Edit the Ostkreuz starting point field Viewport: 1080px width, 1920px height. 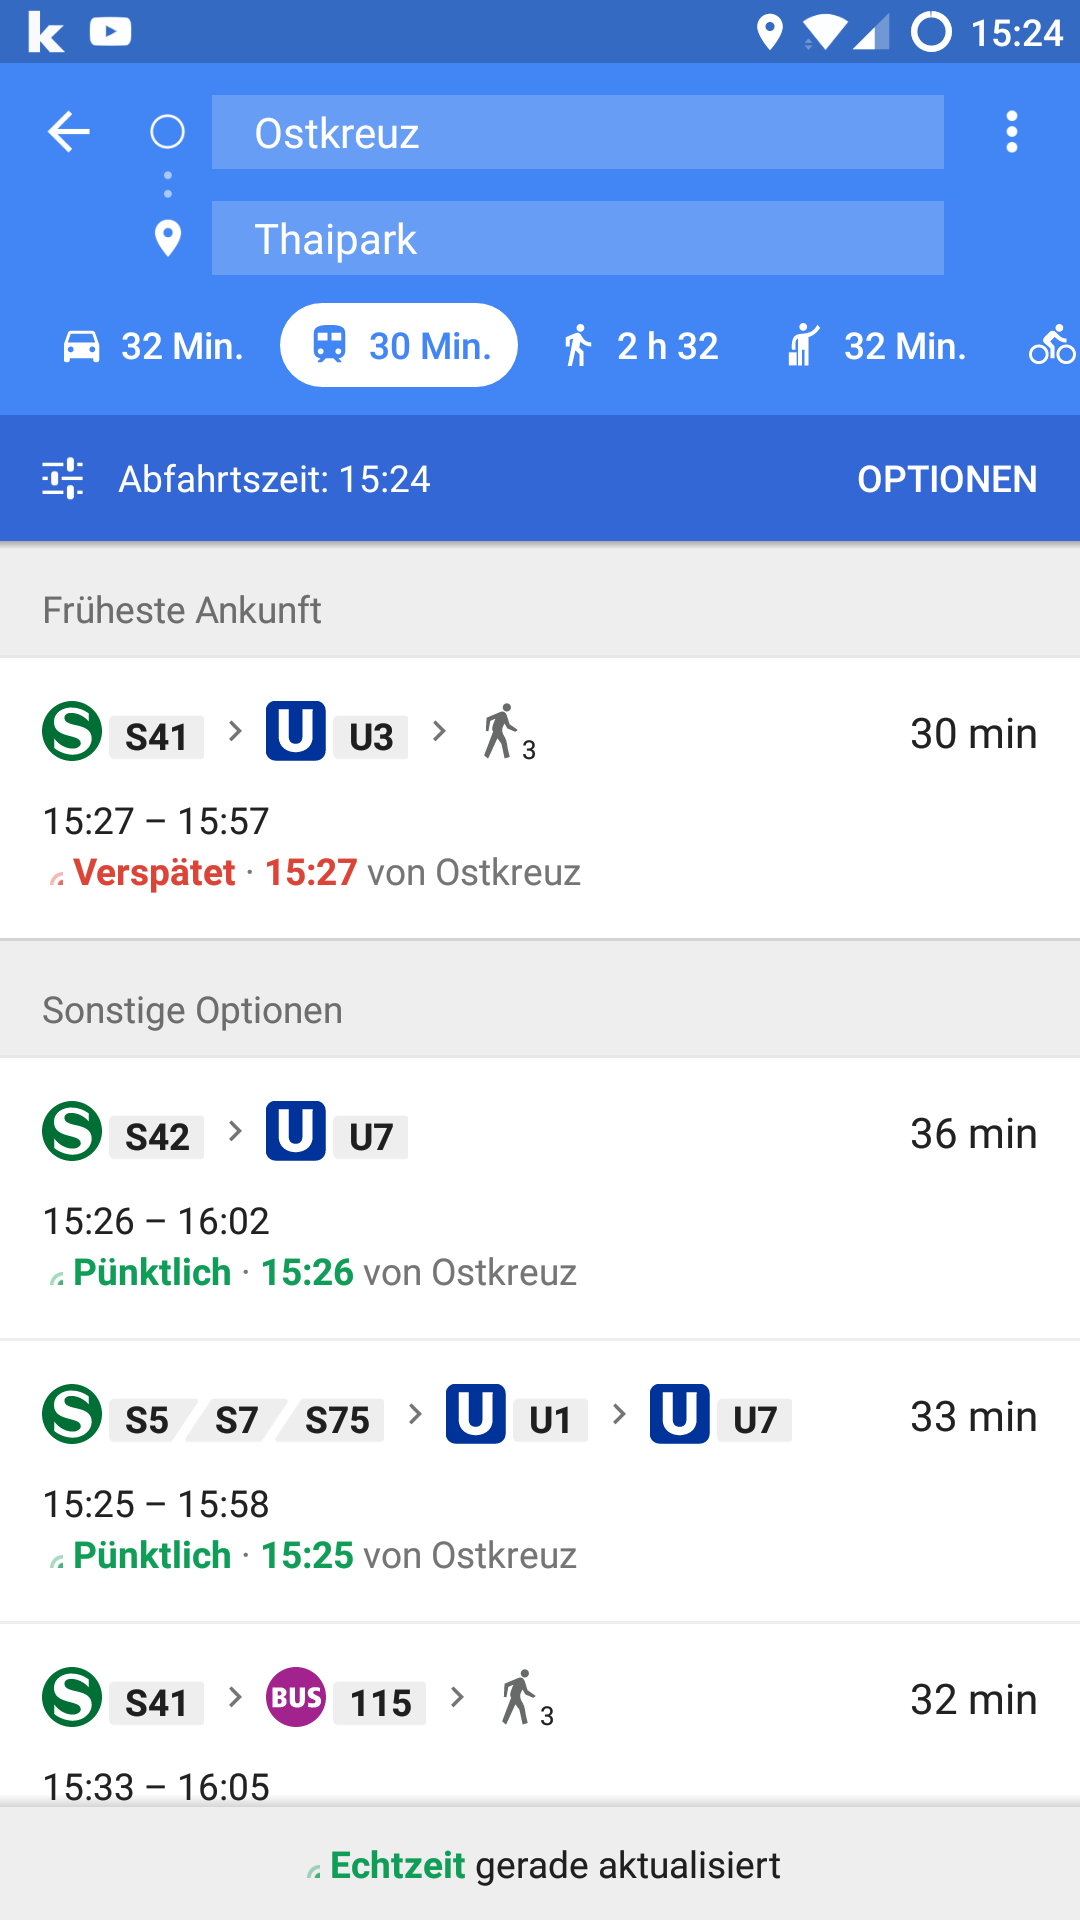577,132
